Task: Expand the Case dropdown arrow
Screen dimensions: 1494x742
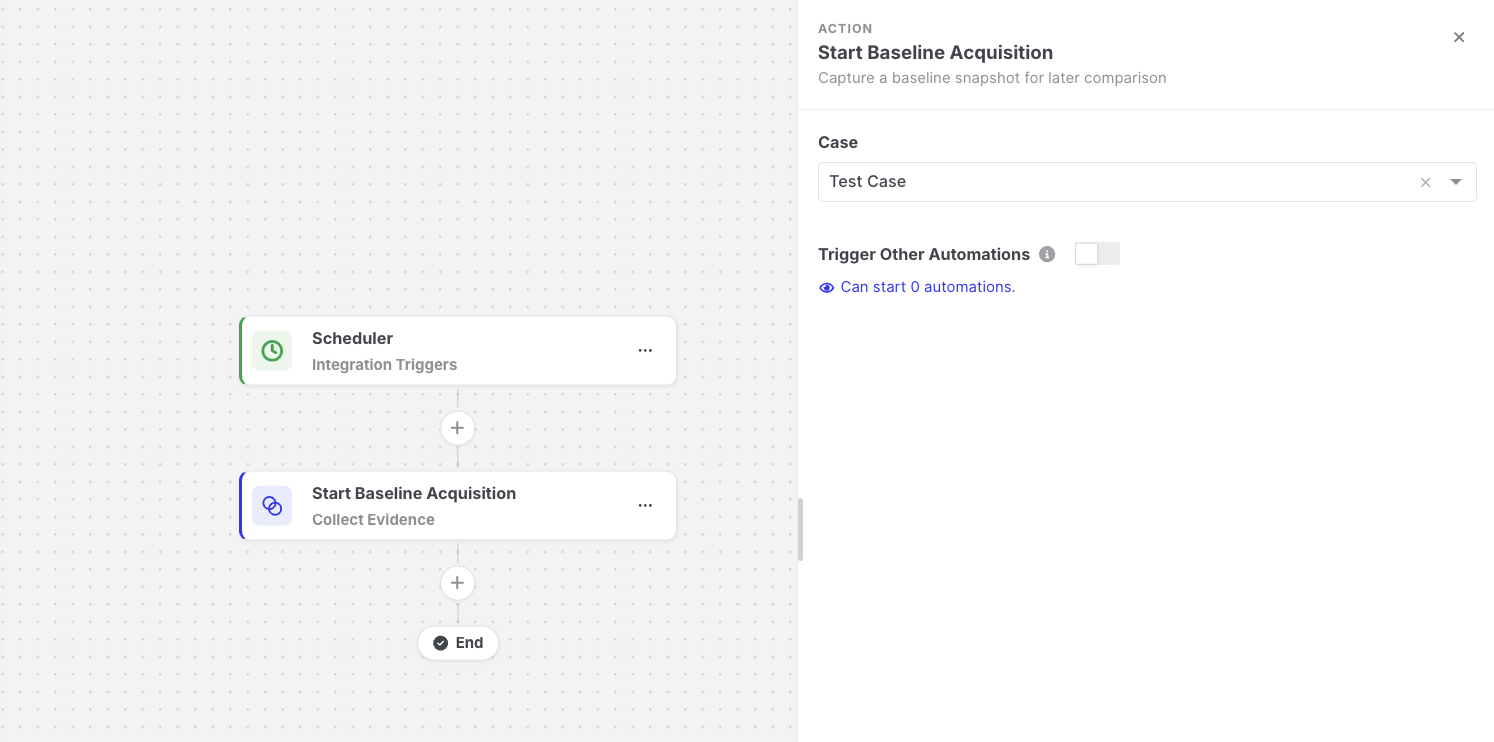Action: coord(1456,182)
